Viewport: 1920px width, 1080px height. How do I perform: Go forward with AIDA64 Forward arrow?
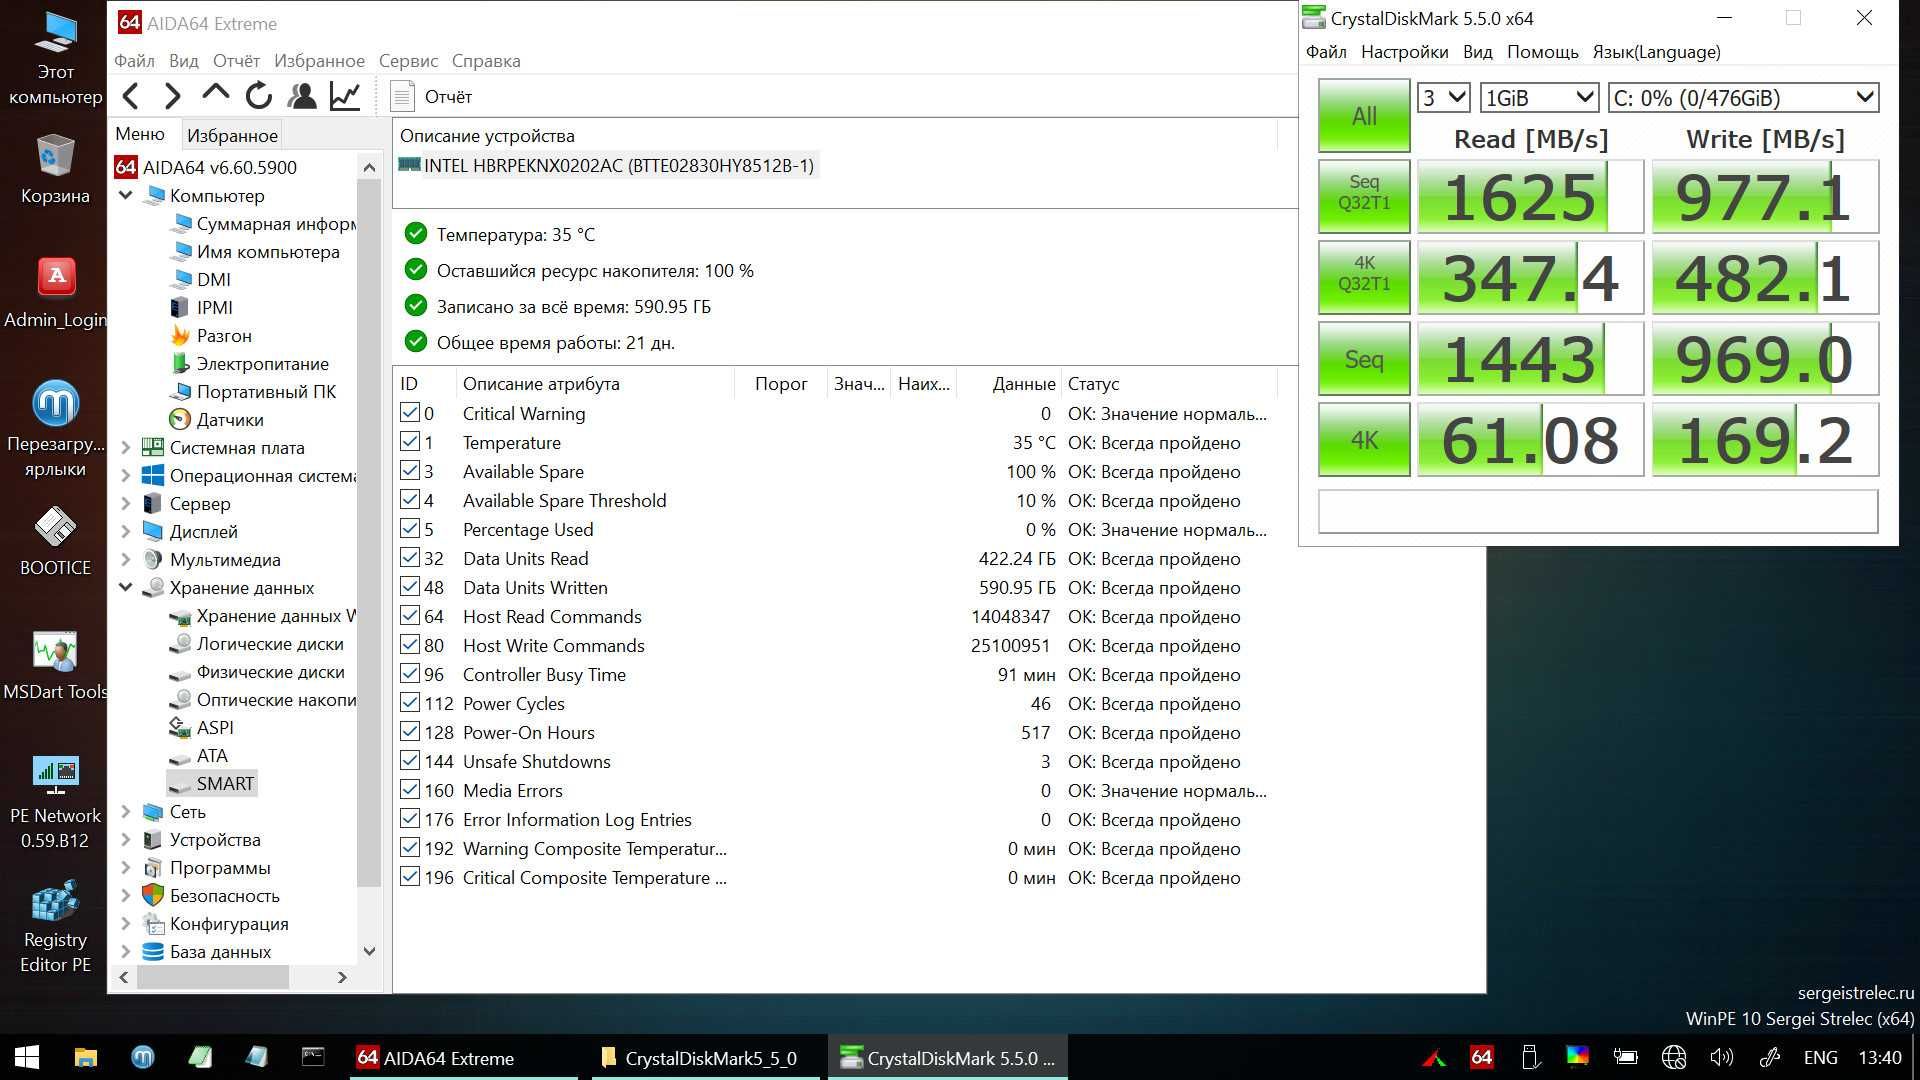[x=172, y=96]
